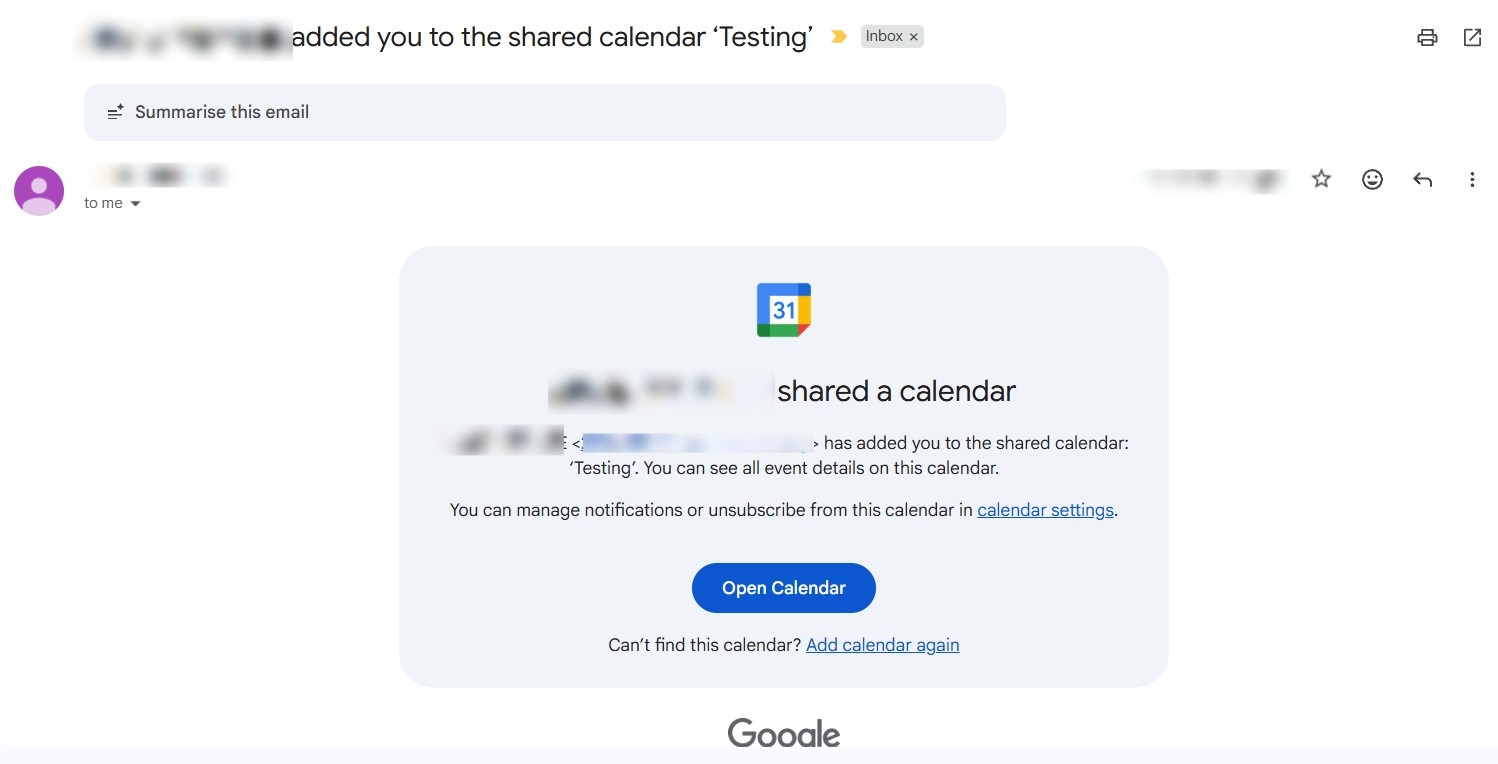Open email in a new window
The height and width of the screenshot is (764, 1498).
click(x=1472, y=38)
